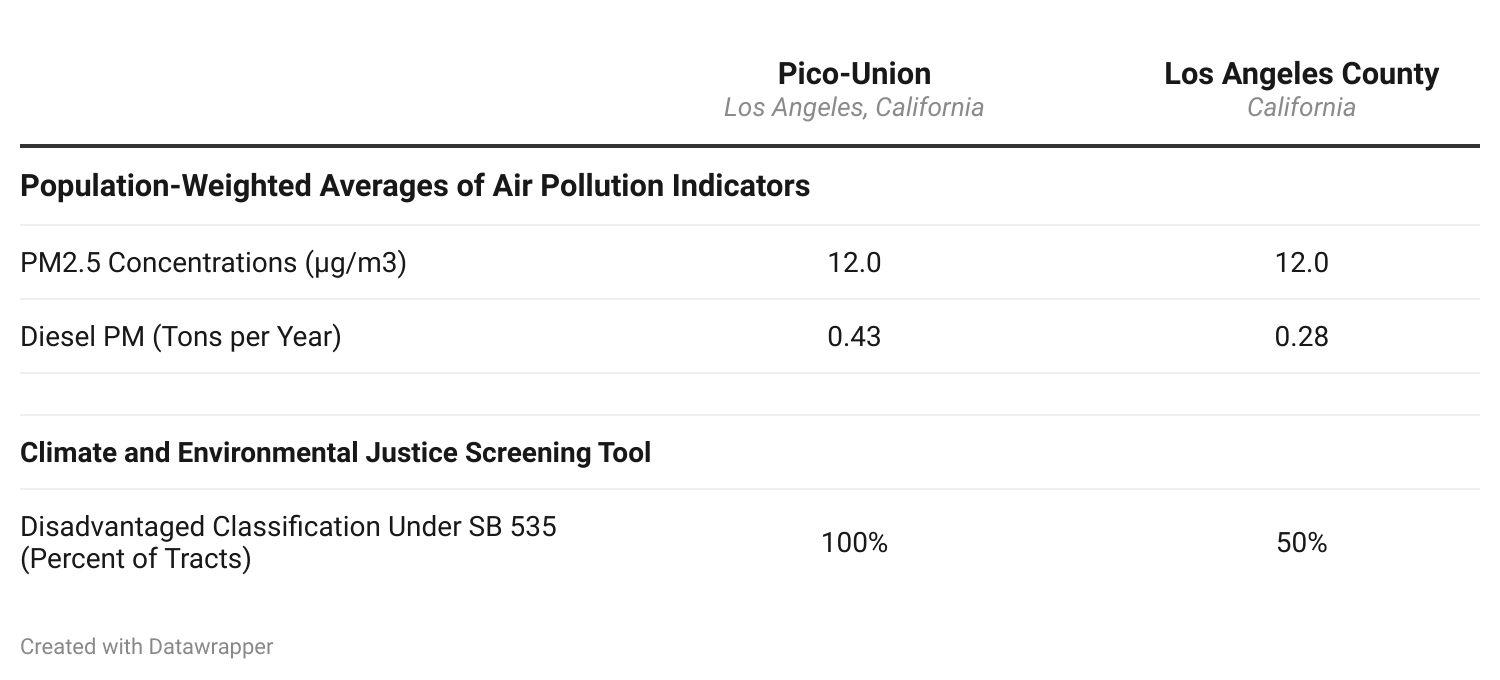Click the 100% disadvantaged tracts value

pyautogui.click(x=854, y=543)
